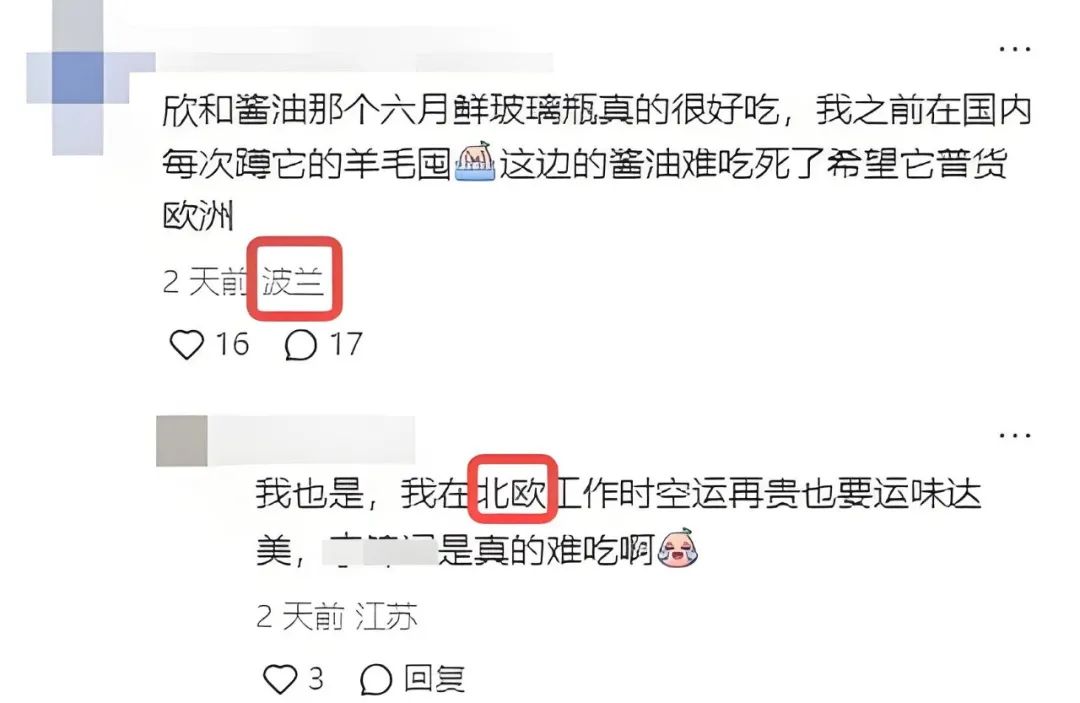This screenshot has height=703, width=1080.
Task: Open the three-dot menu on the reply comment
Action: (1015, 435)
